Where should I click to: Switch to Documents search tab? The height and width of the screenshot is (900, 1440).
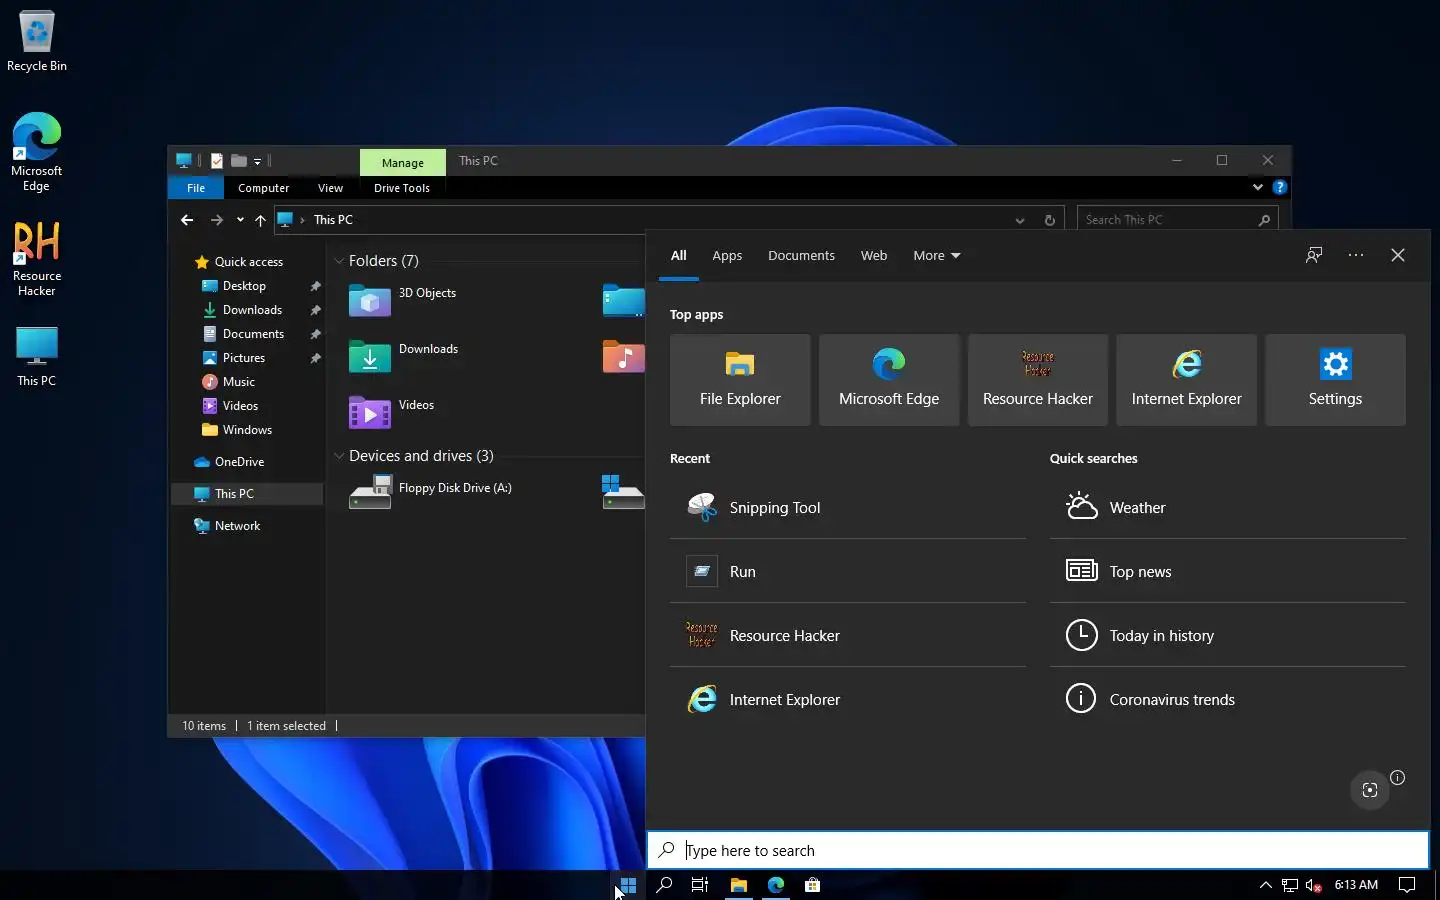point(801,255)
